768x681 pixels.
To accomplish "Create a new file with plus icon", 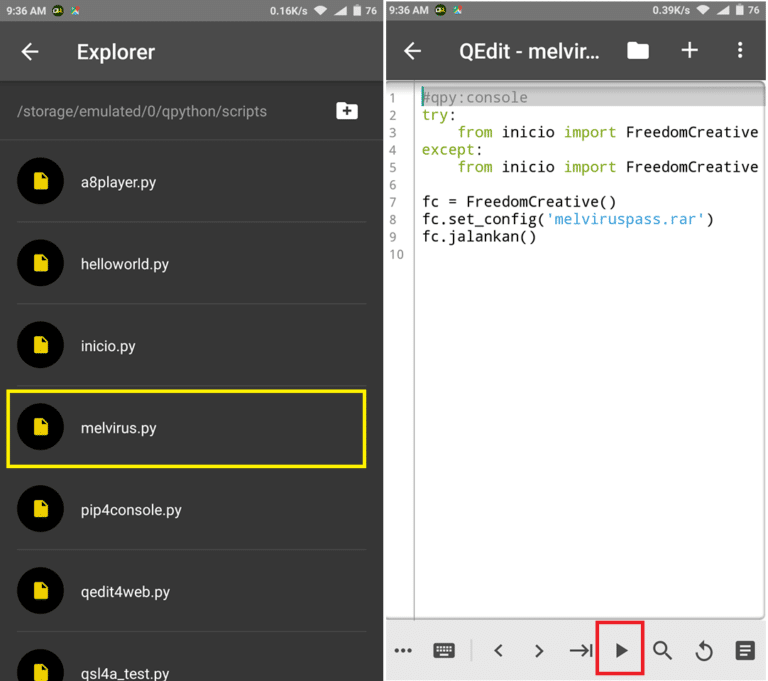I will [x=690, y=50].
